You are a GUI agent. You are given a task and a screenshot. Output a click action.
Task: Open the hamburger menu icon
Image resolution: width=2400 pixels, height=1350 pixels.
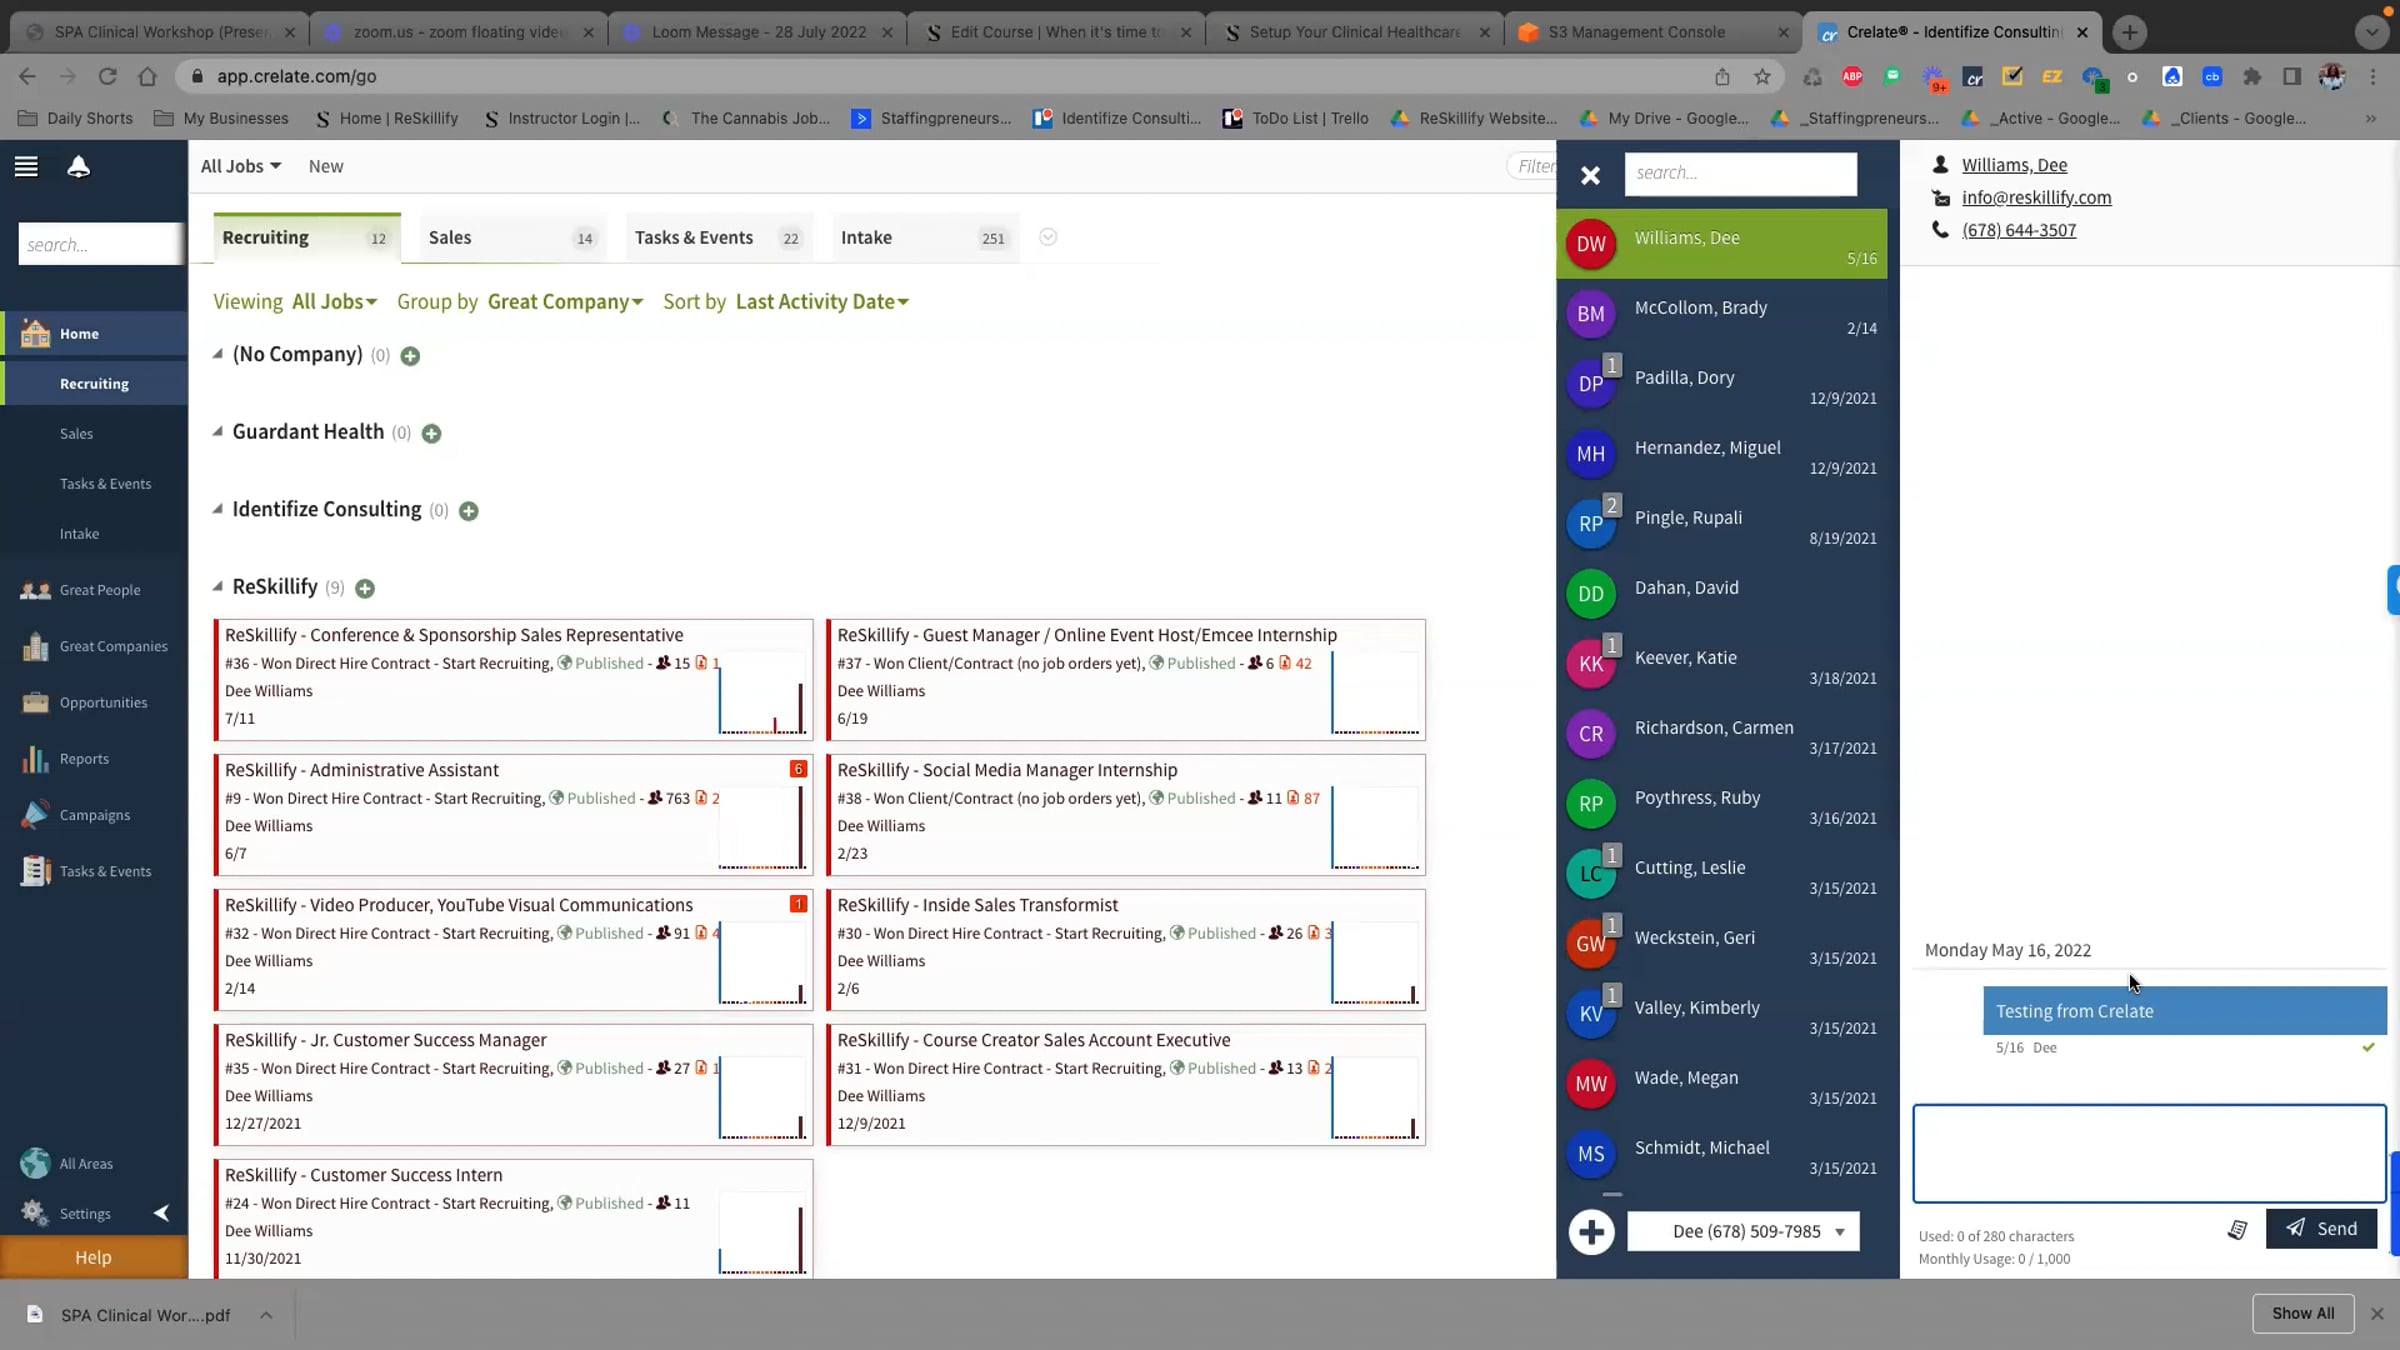tap(26, 167)
